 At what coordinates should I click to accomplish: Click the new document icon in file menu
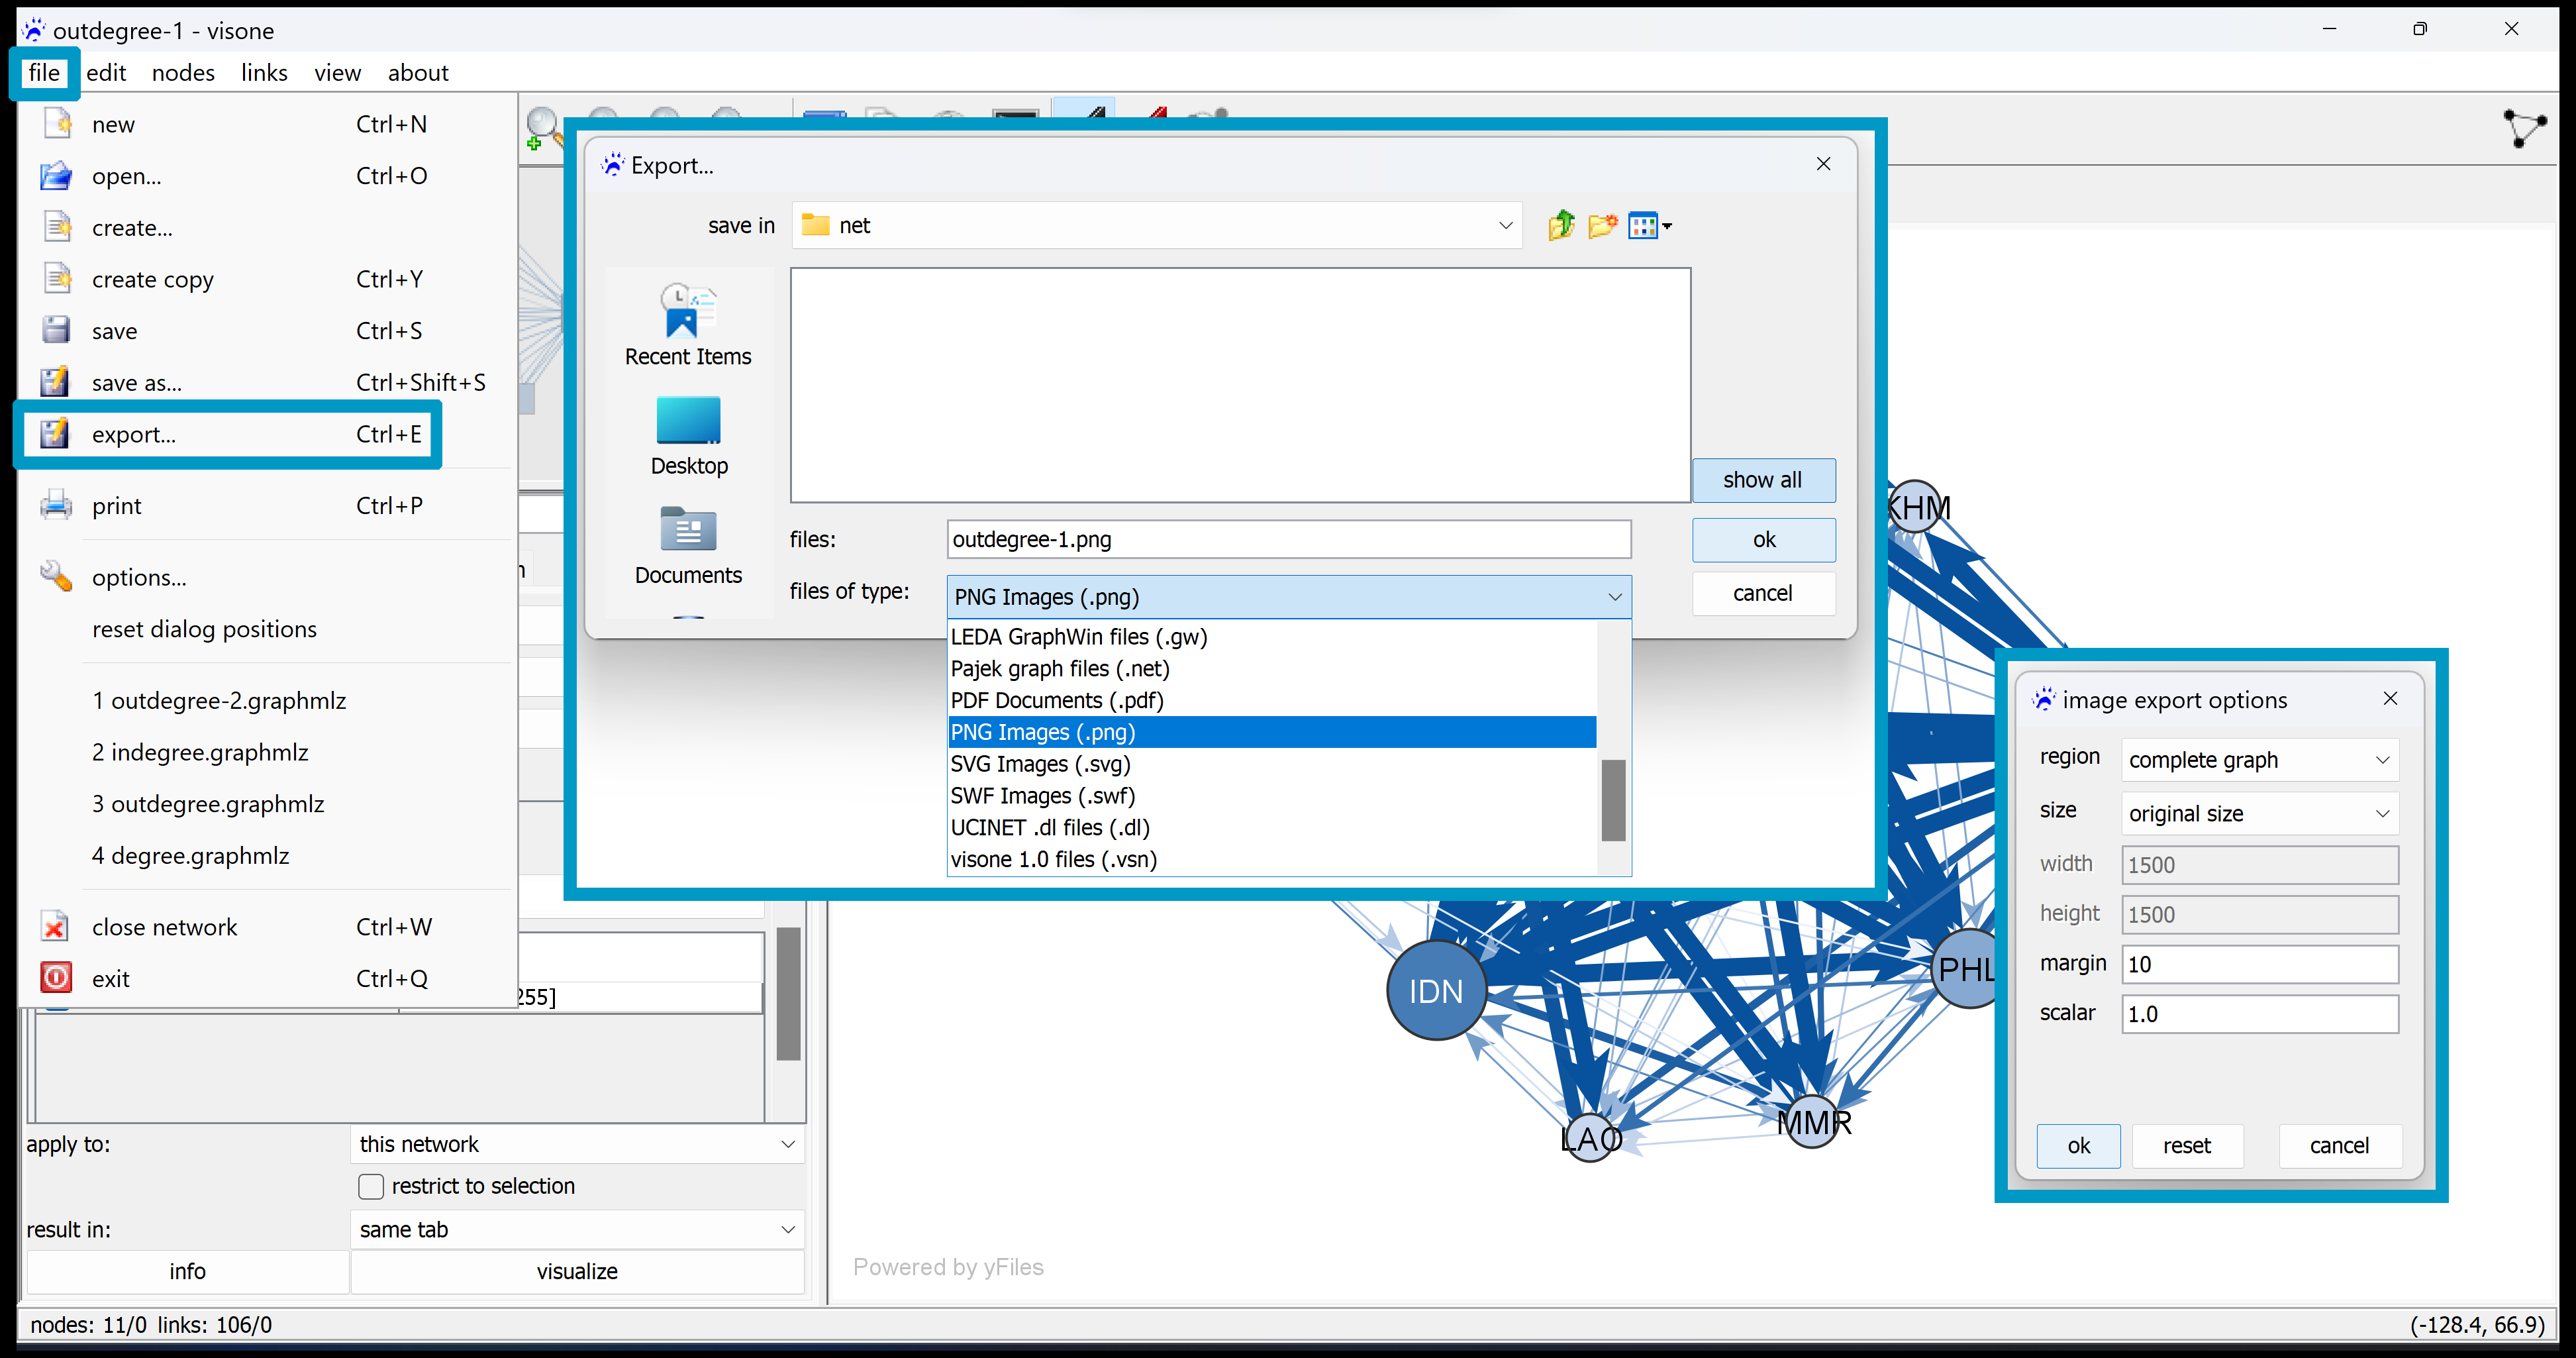[57, 124]
